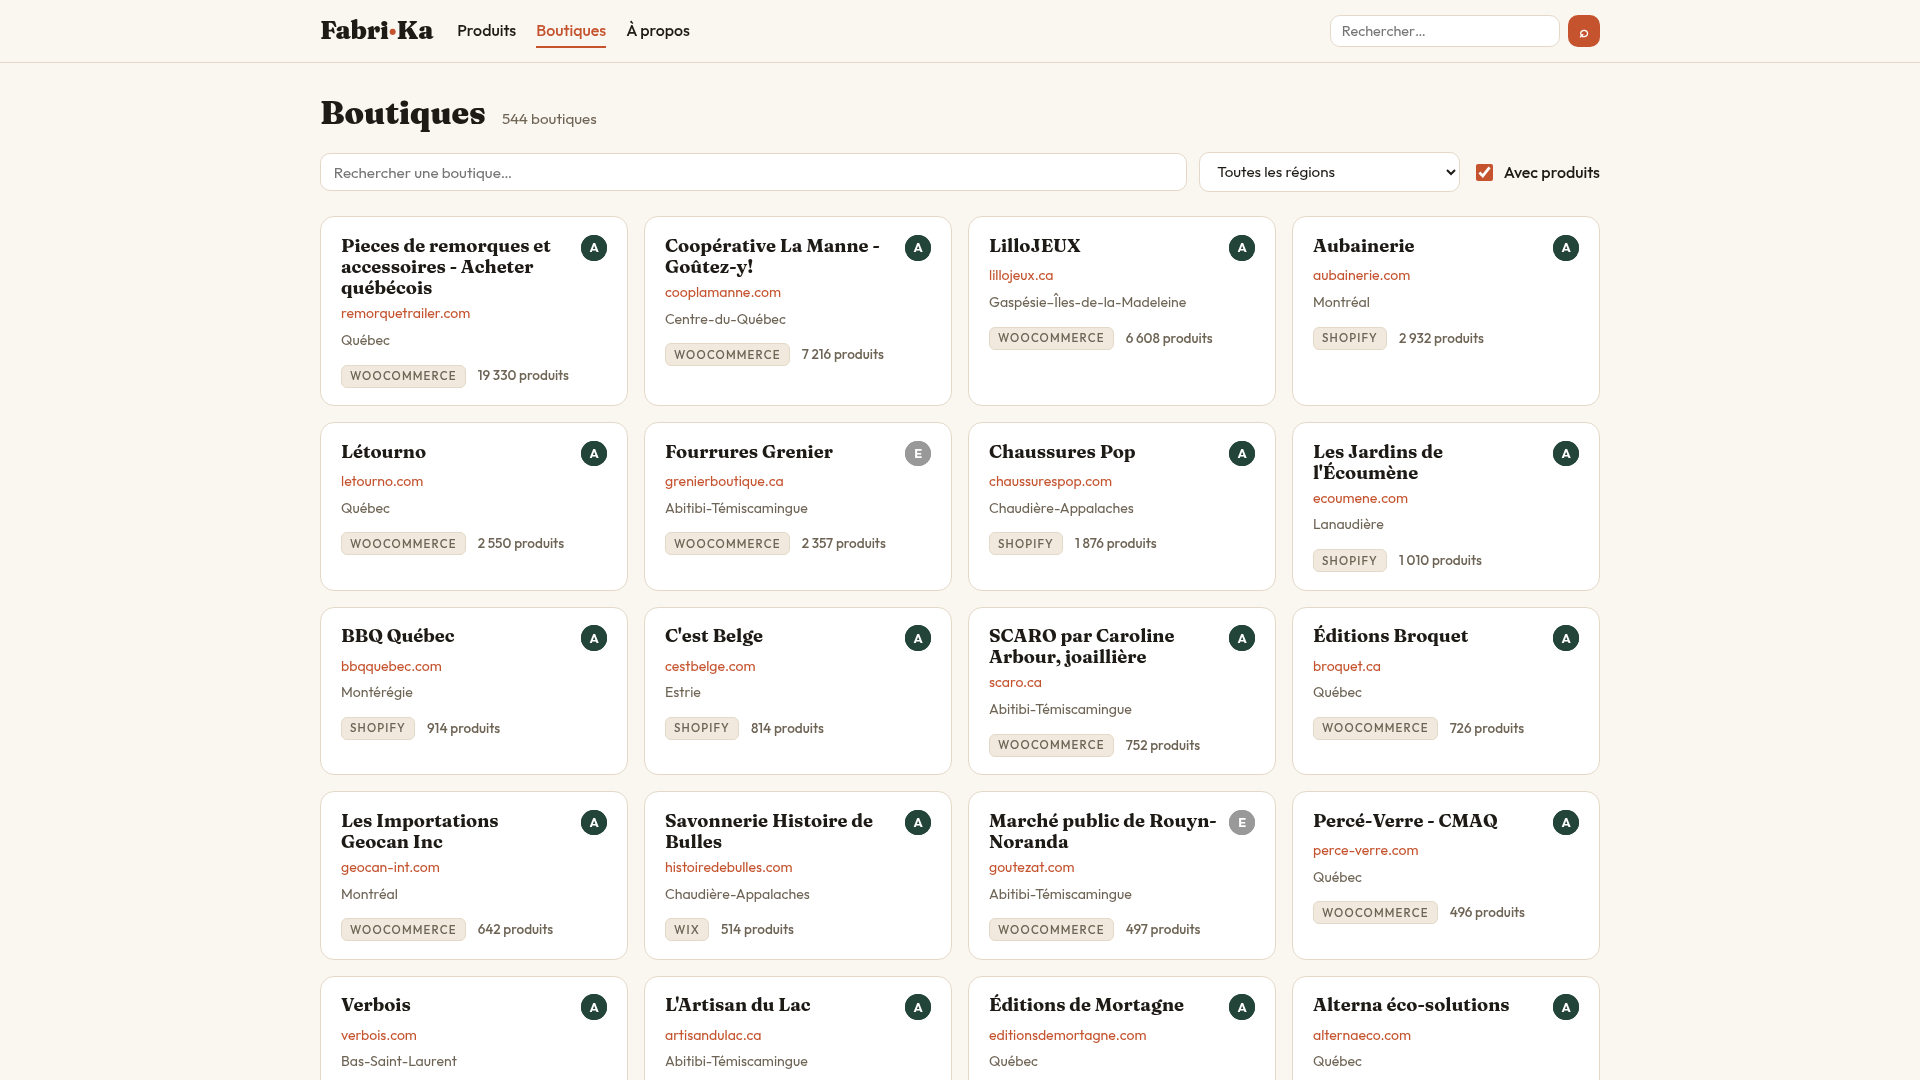Screen dimensions: 1920x1080
Task: Click the A badge on Pieces de remorques card
Action: tap(594, 248)
